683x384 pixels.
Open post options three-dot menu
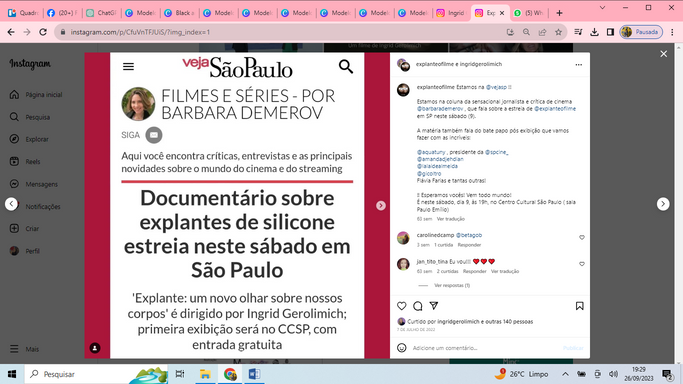(x=578, y=64)
